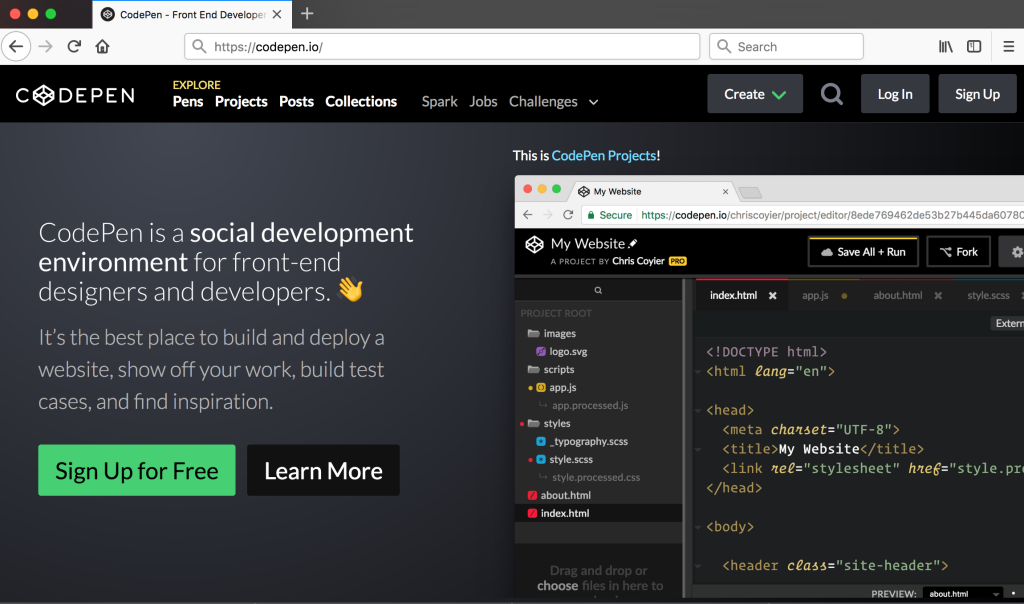Open the Challenges link
Screen dimensions: 1024x604
pyautogui.click(x=543, y=102)
